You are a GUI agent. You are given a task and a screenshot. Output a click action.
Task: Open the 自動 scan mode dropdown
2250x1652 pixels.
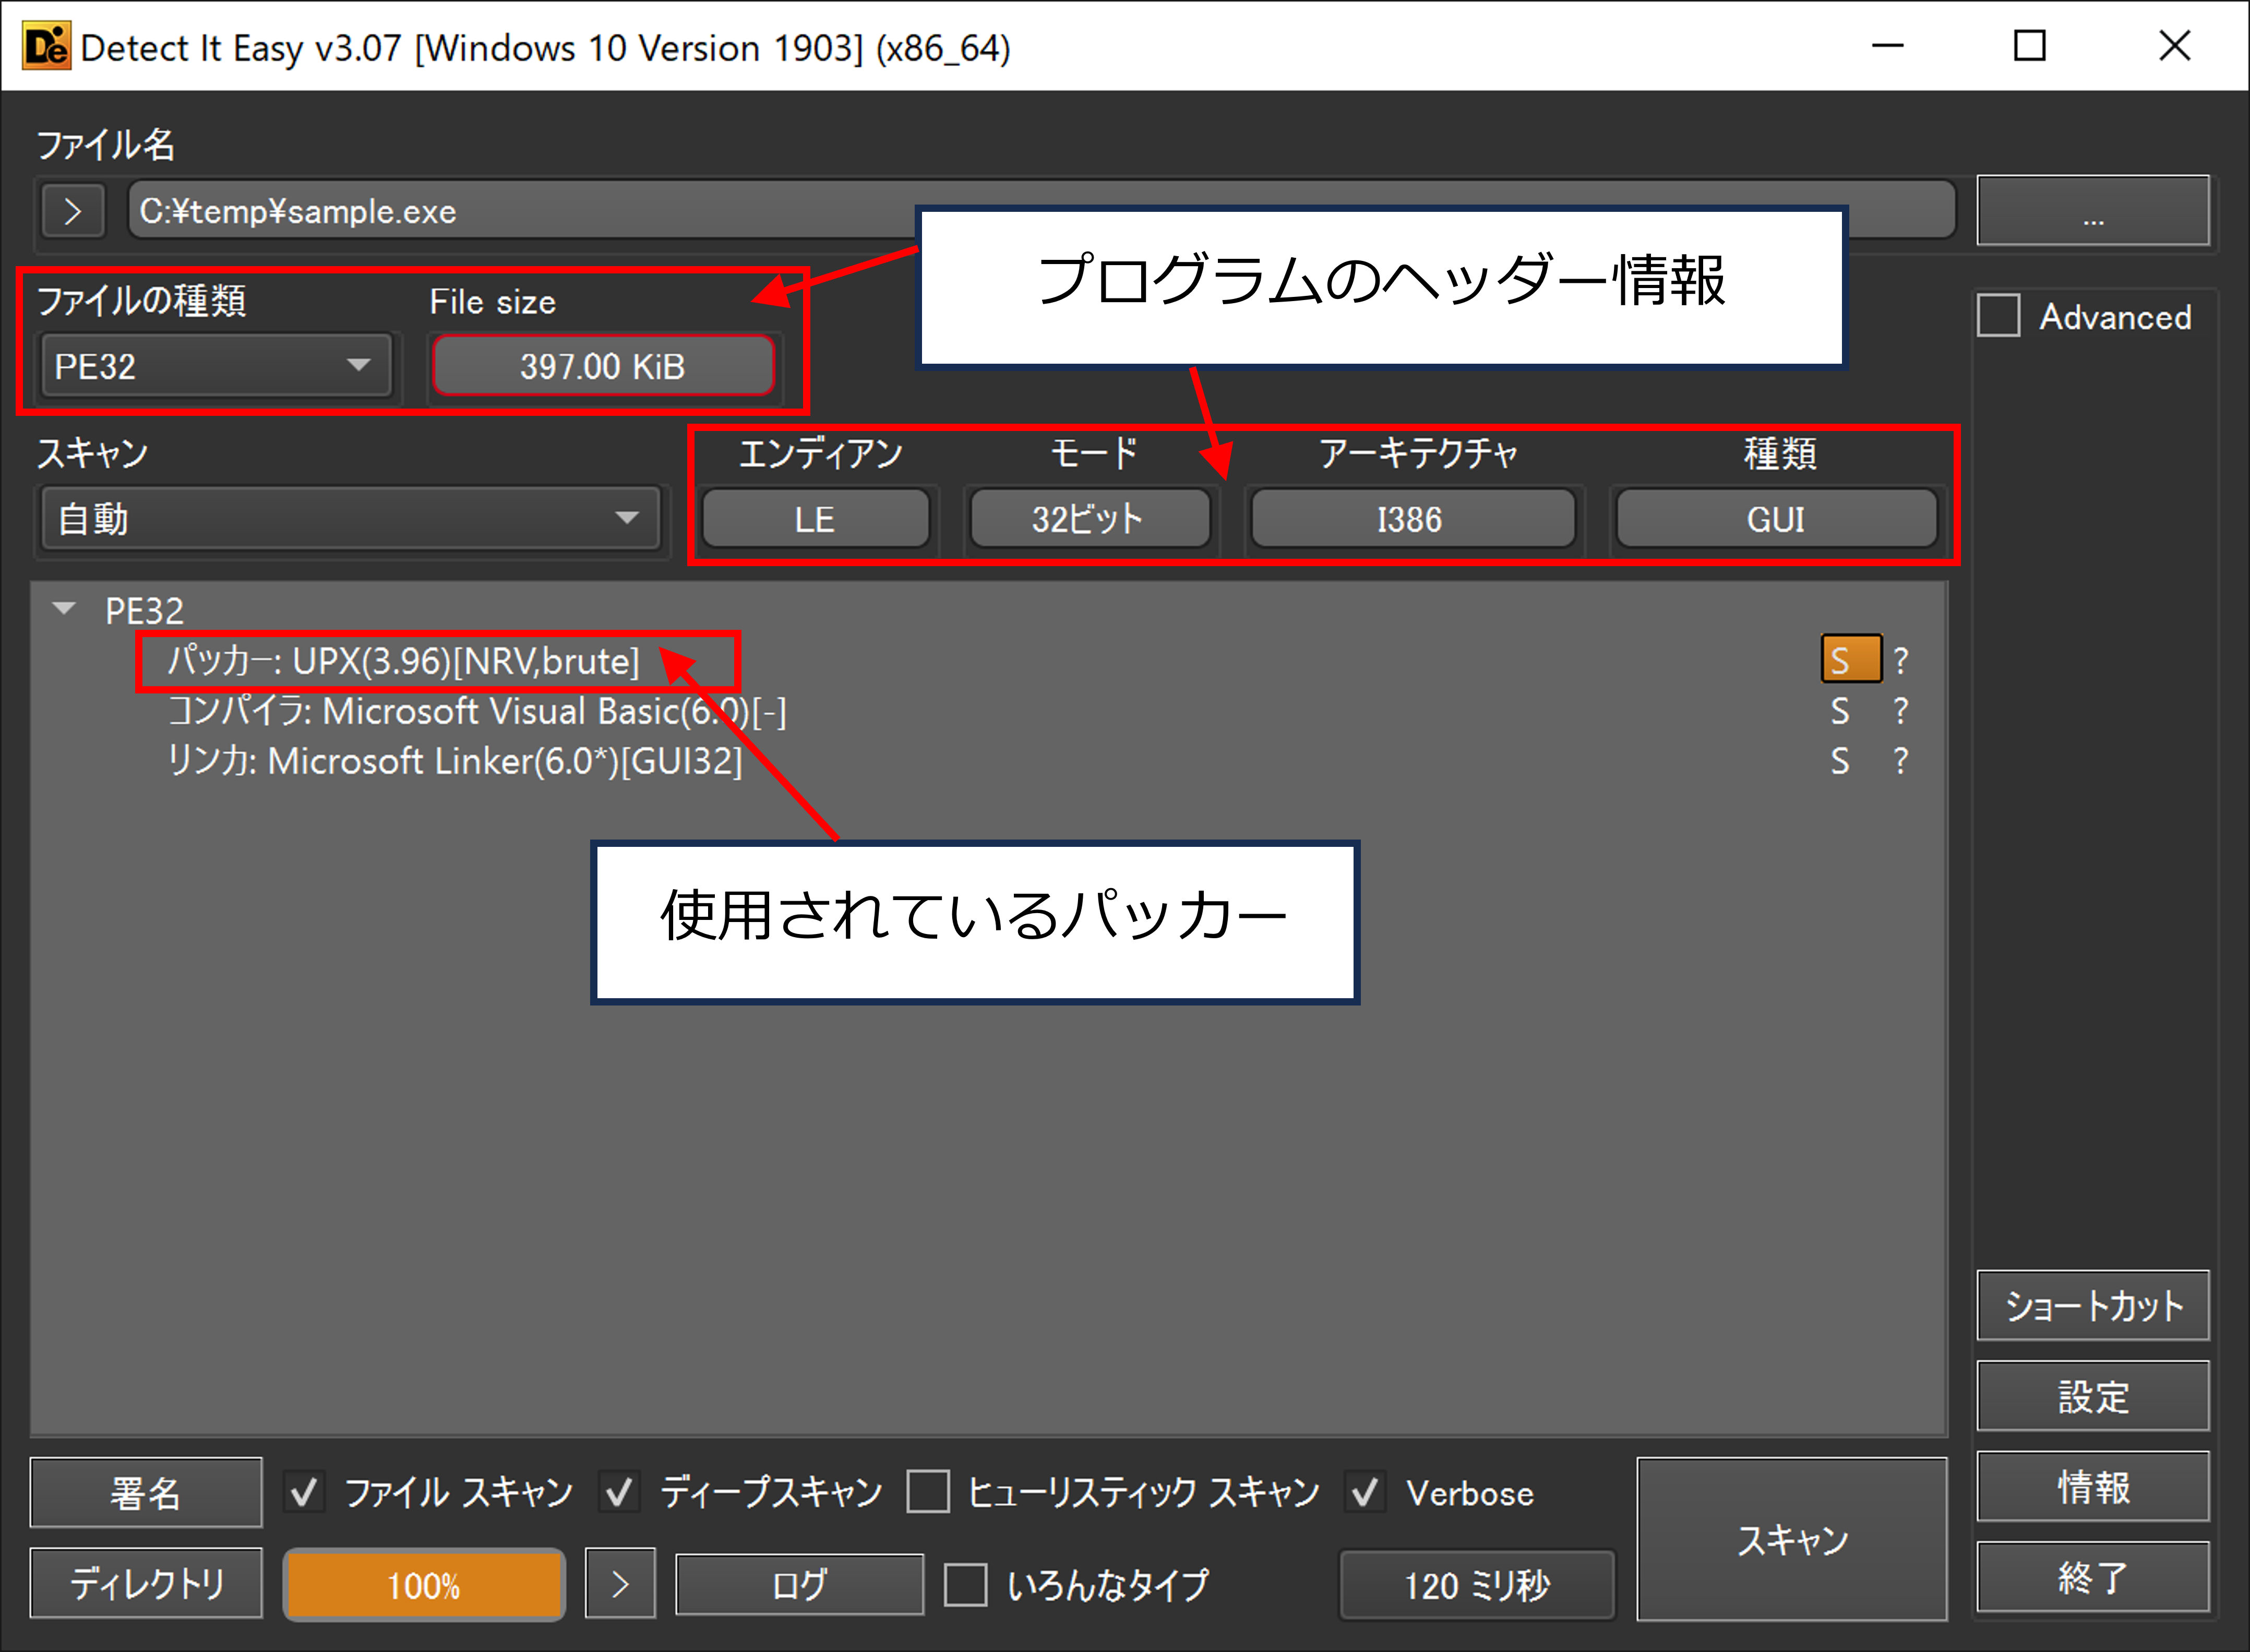350,518
